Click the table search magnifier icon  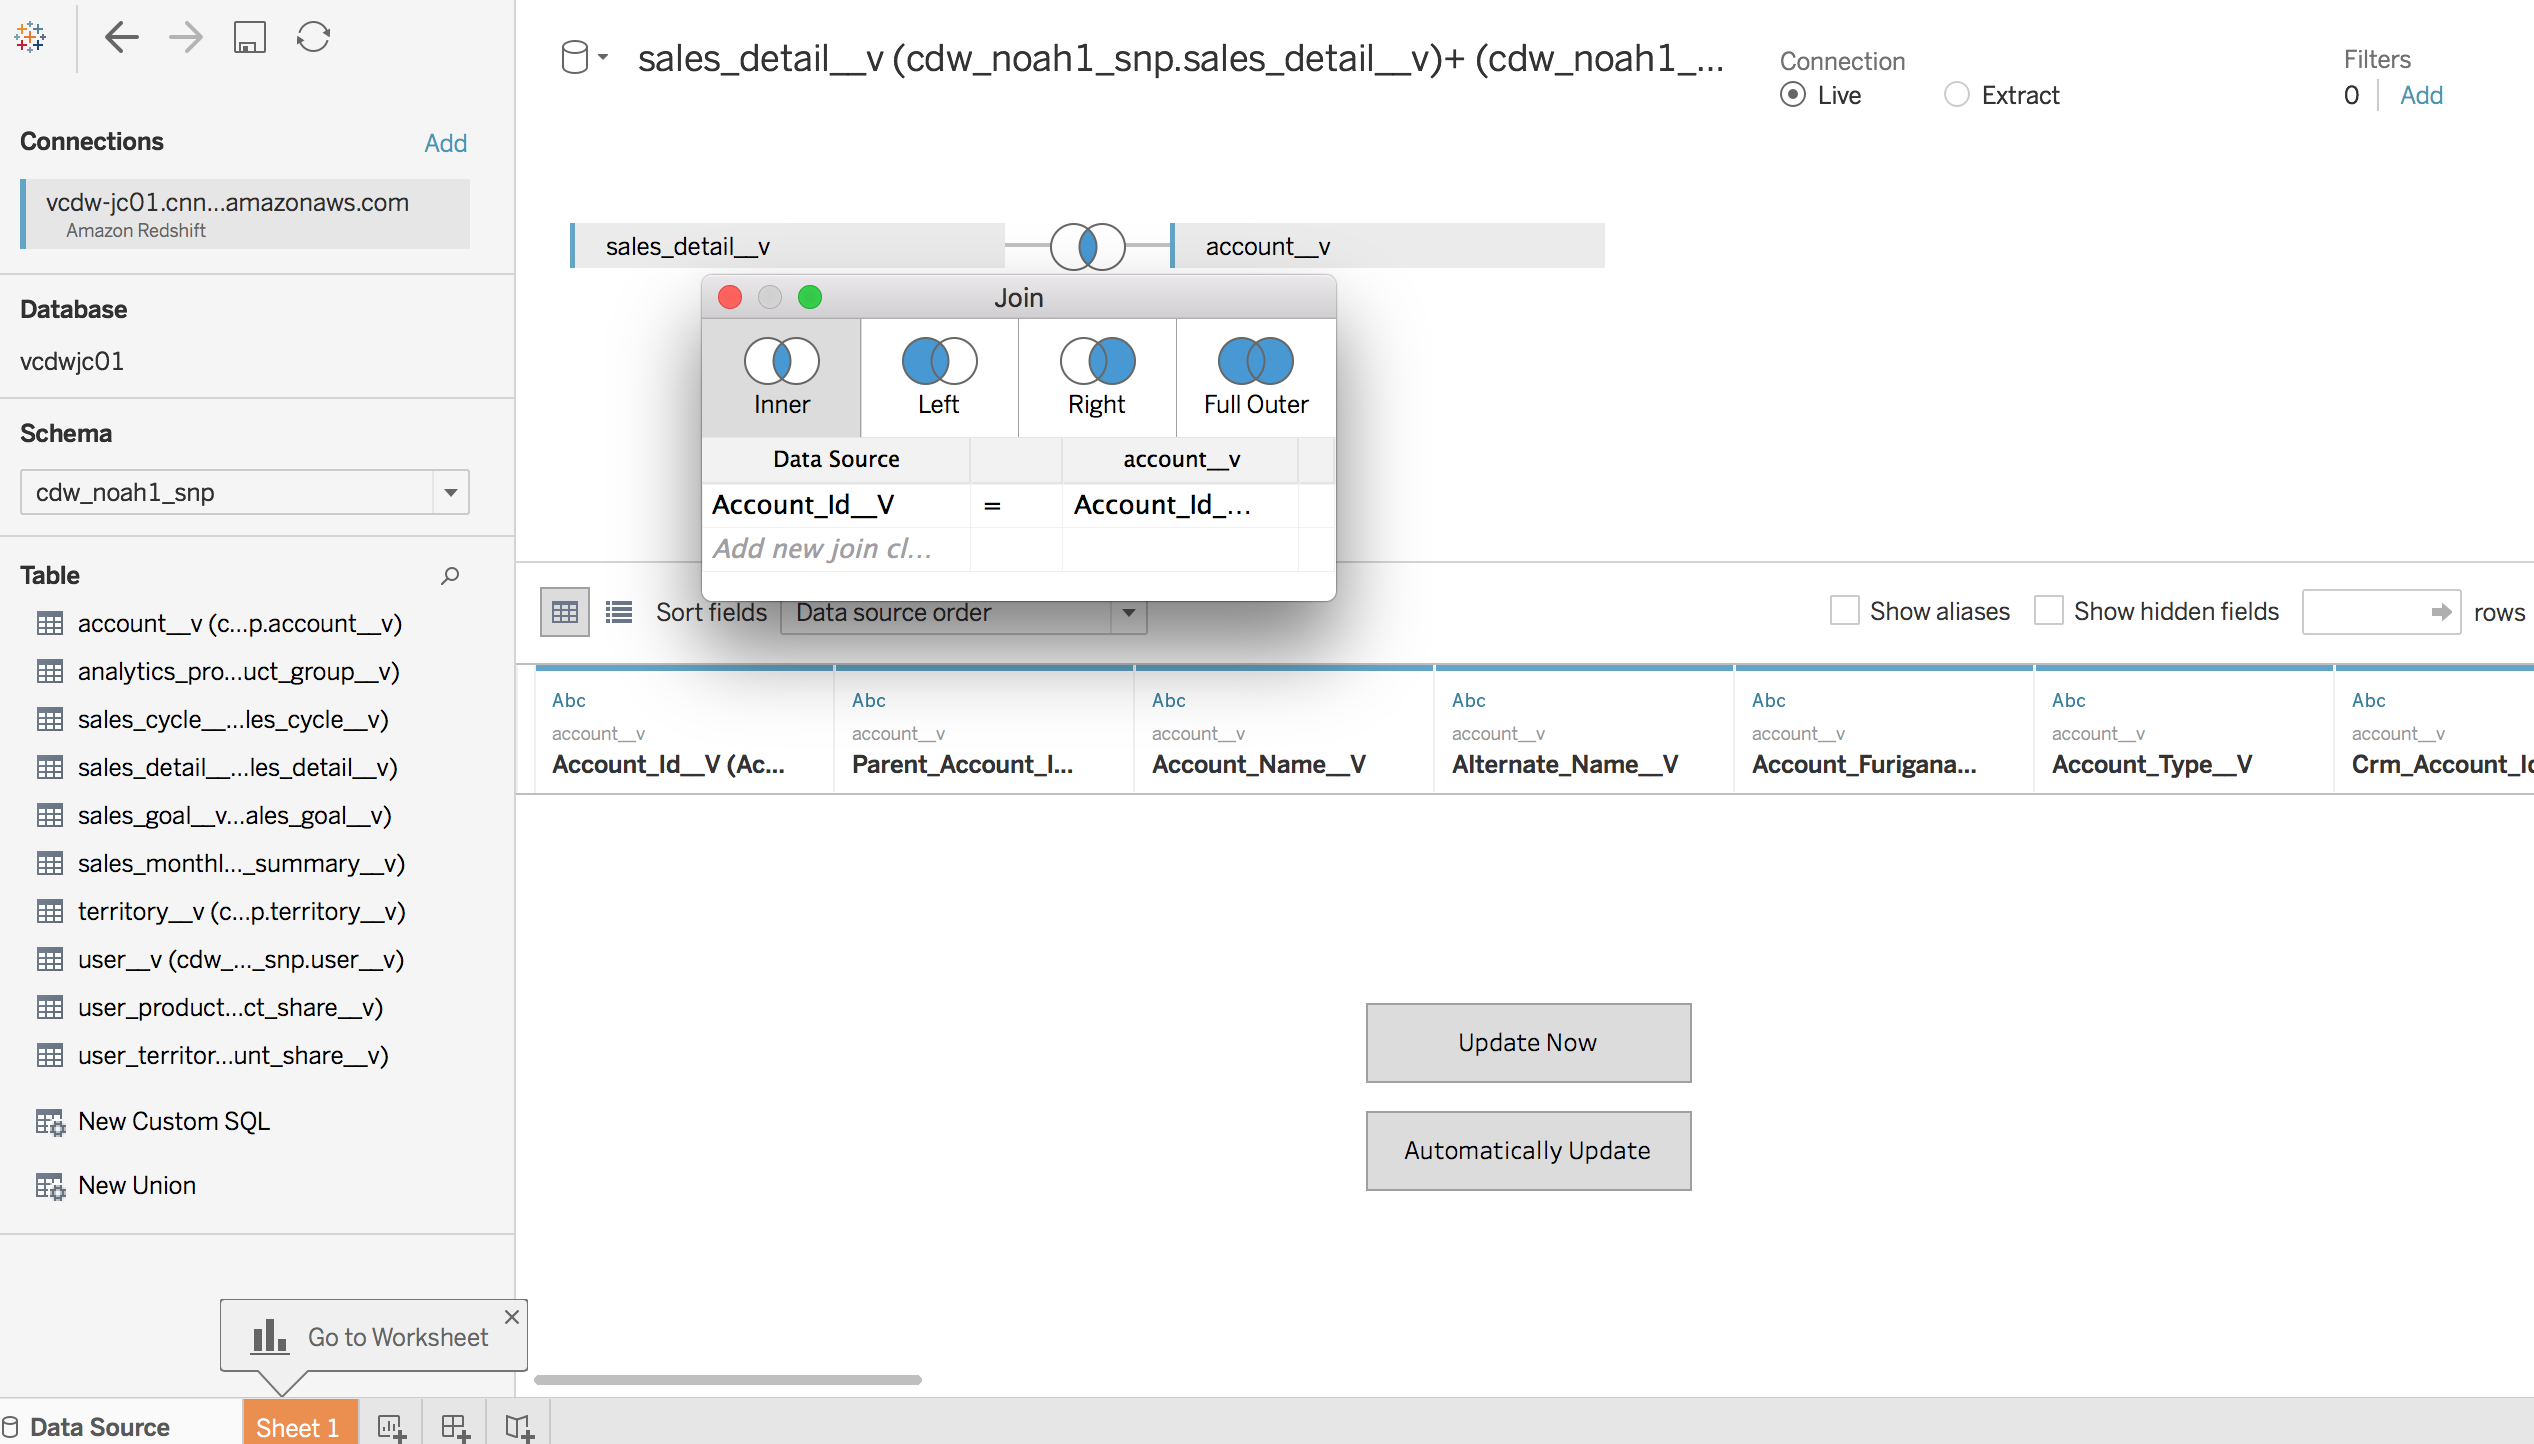click(450, 575)
